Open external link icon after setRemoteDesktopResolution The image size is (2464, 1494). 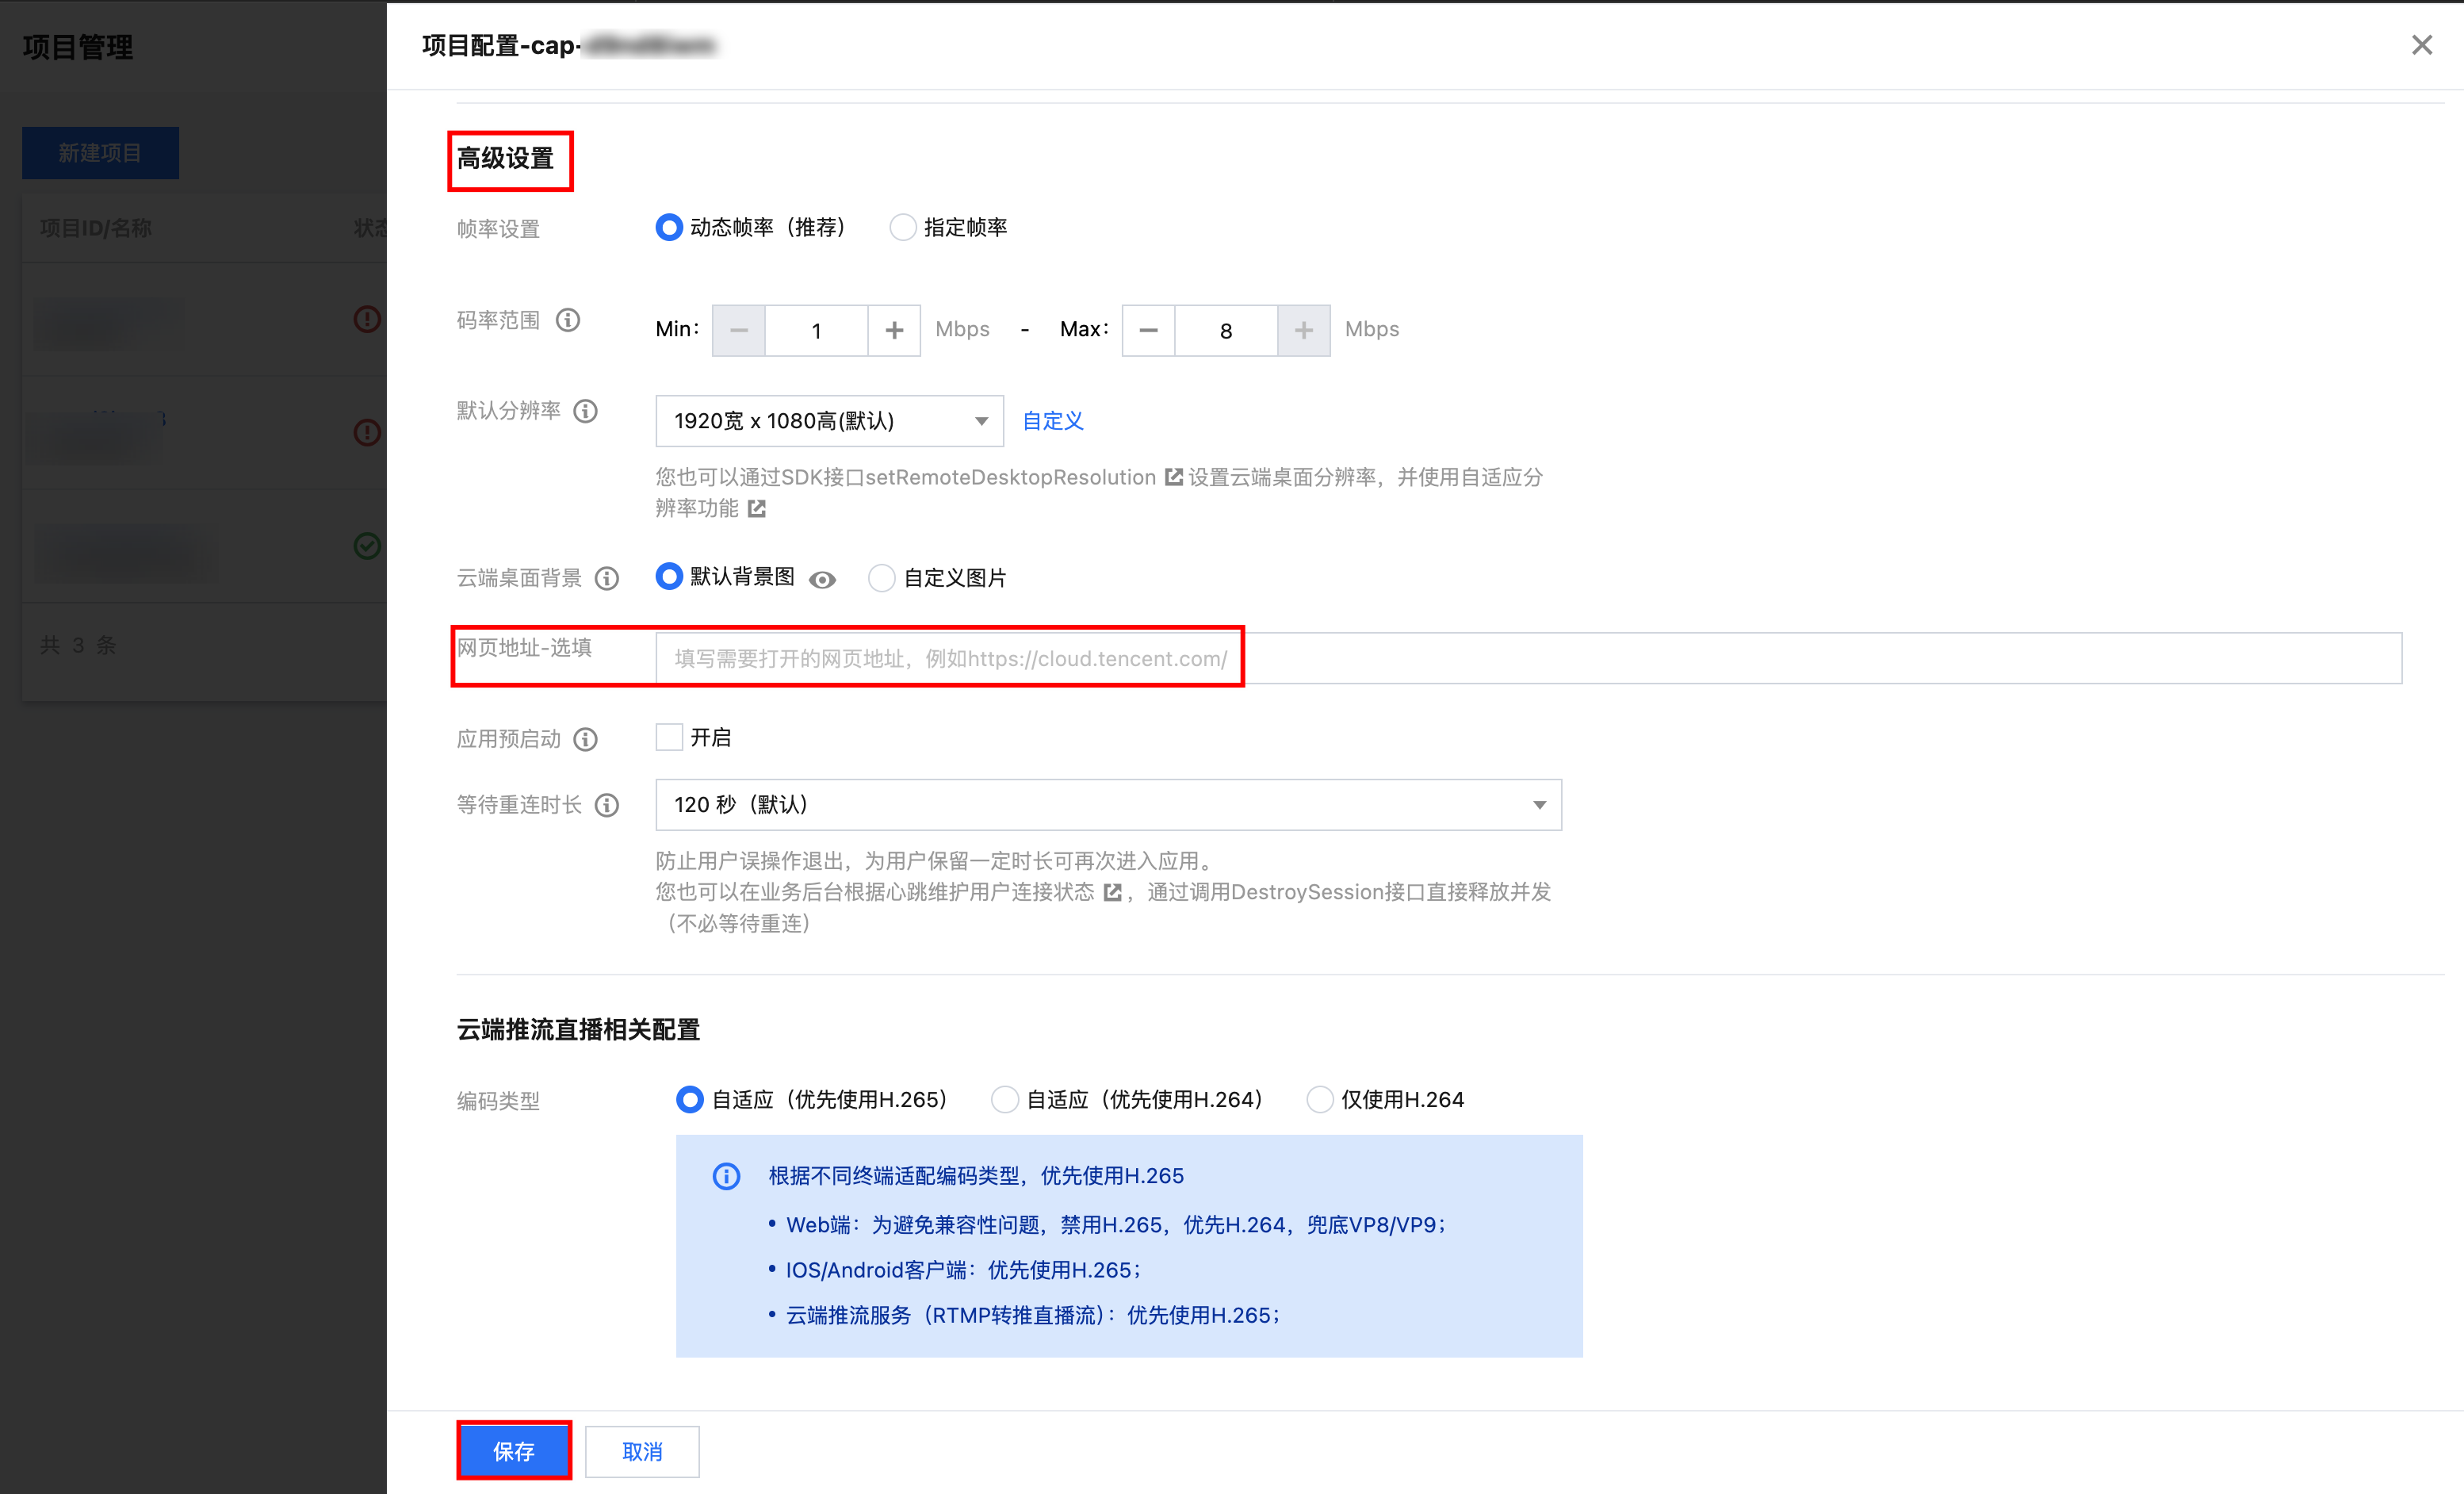[x=1174, y=477]
